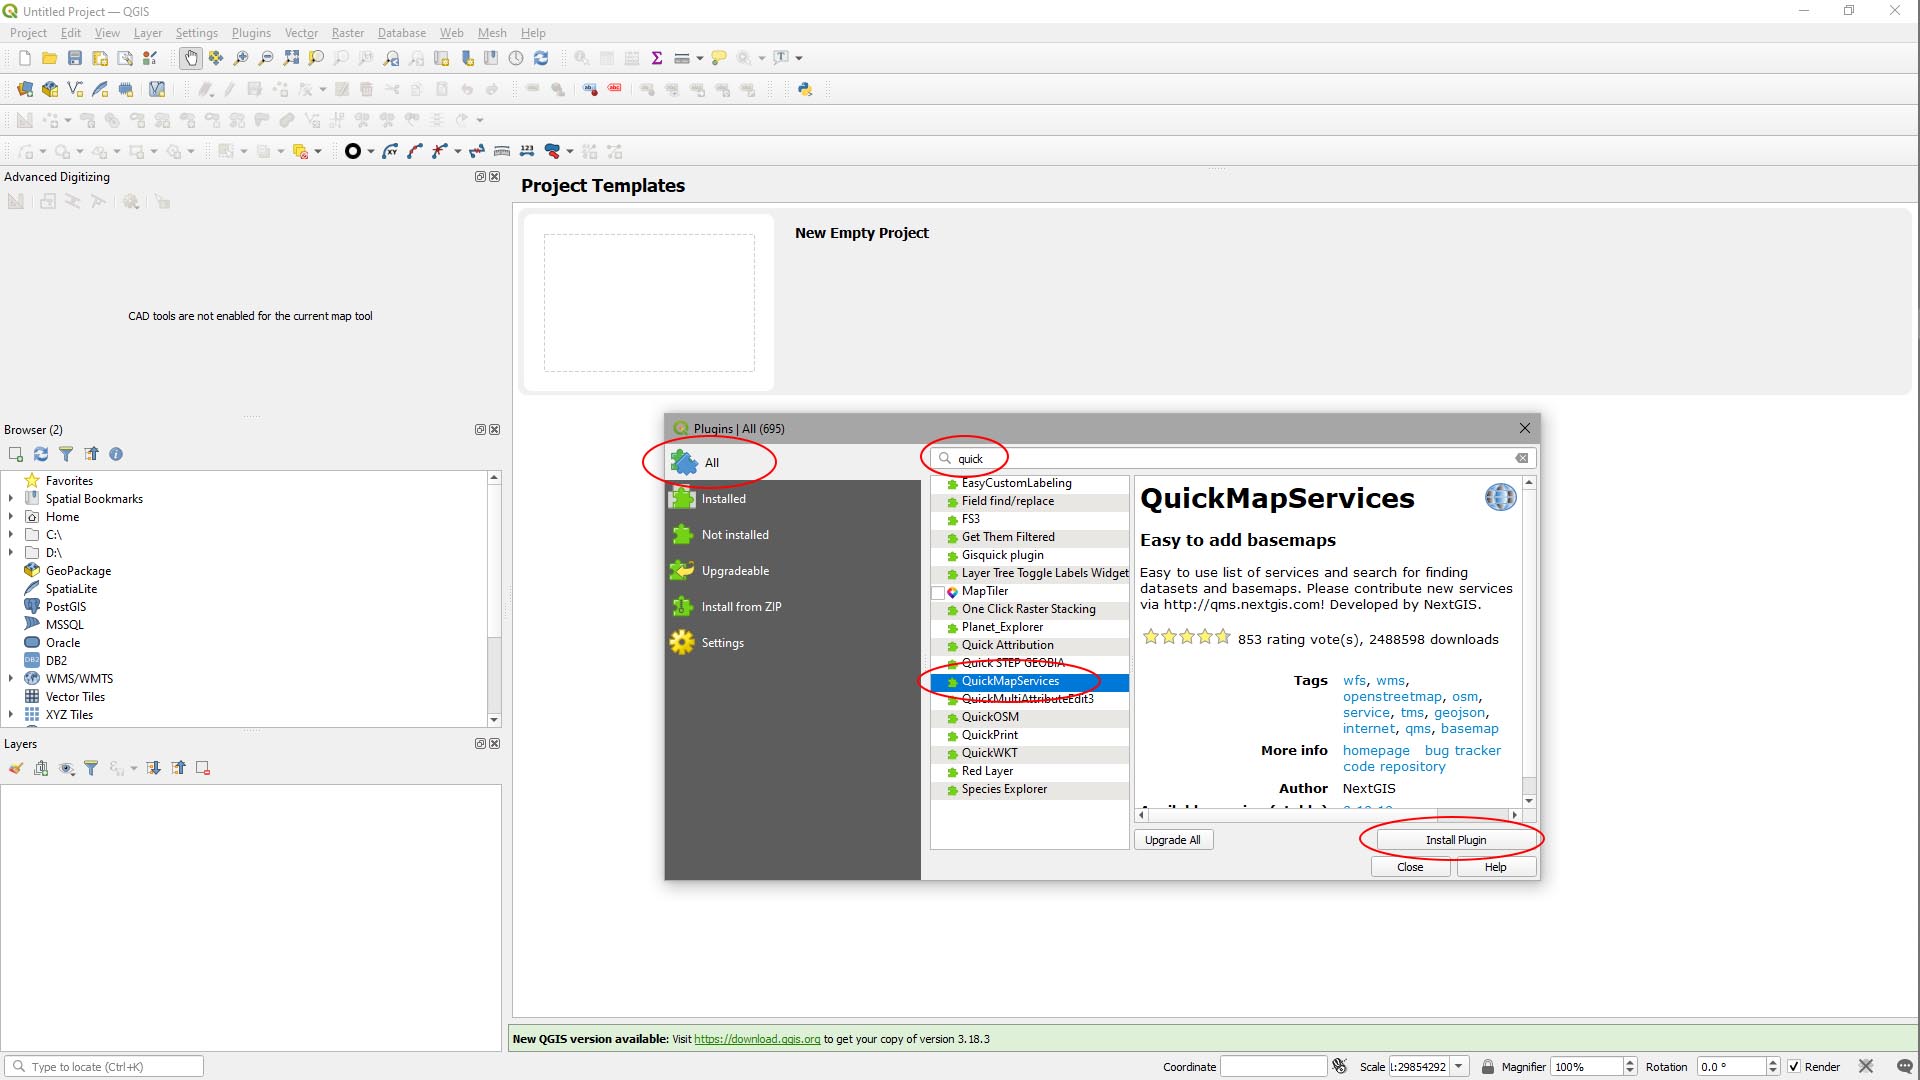Toggle the MapTiler plugin checkbox
The width and height of the screenshot is (1920, 1080).
(938, 592)
